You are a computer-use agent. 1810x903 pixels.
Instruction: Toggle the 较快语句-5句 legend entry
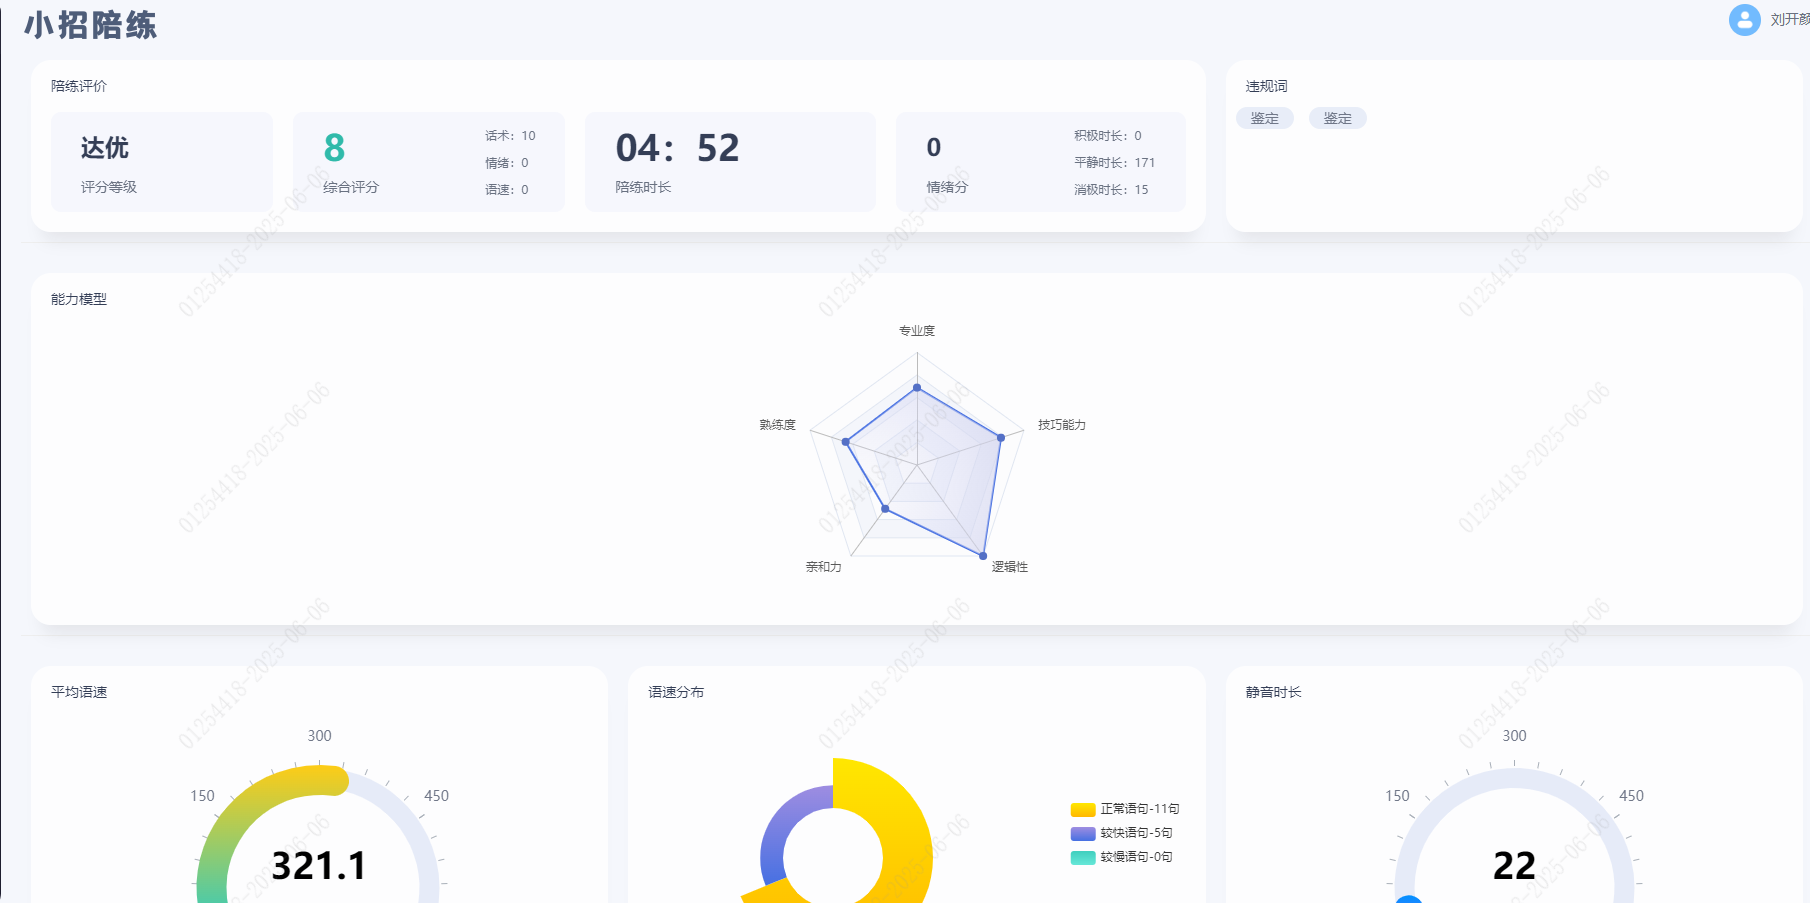[1122, 833]
